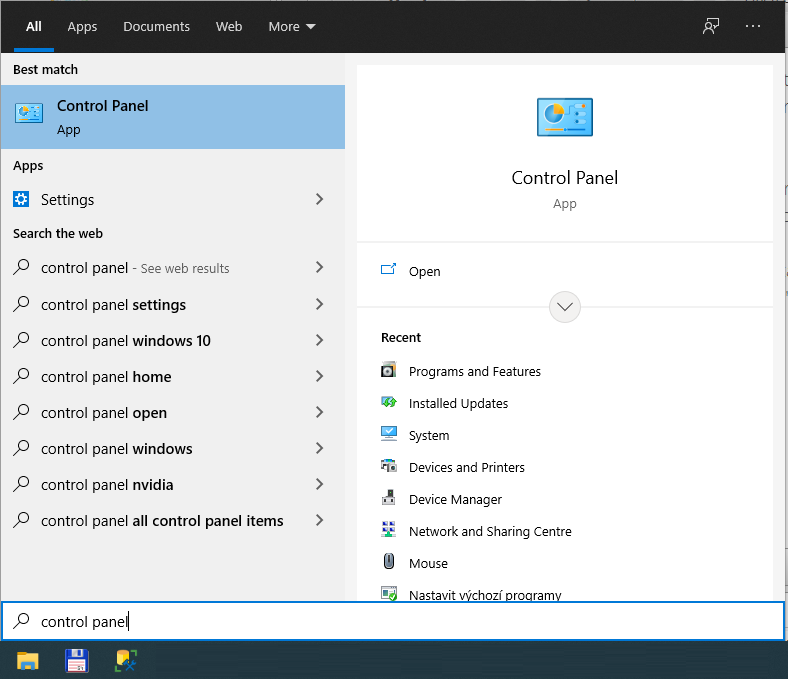Click the Control Panel title in preview pane
This screenshot has width=788, height=679.
(565, 178)
